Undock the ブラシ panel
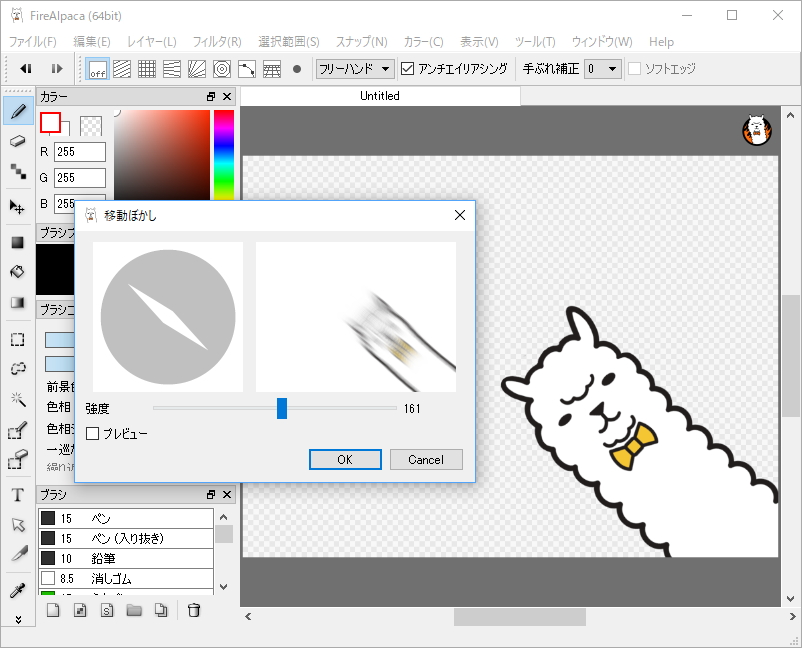802x648 pixels. pyautogui.click(x=211, y=495)
